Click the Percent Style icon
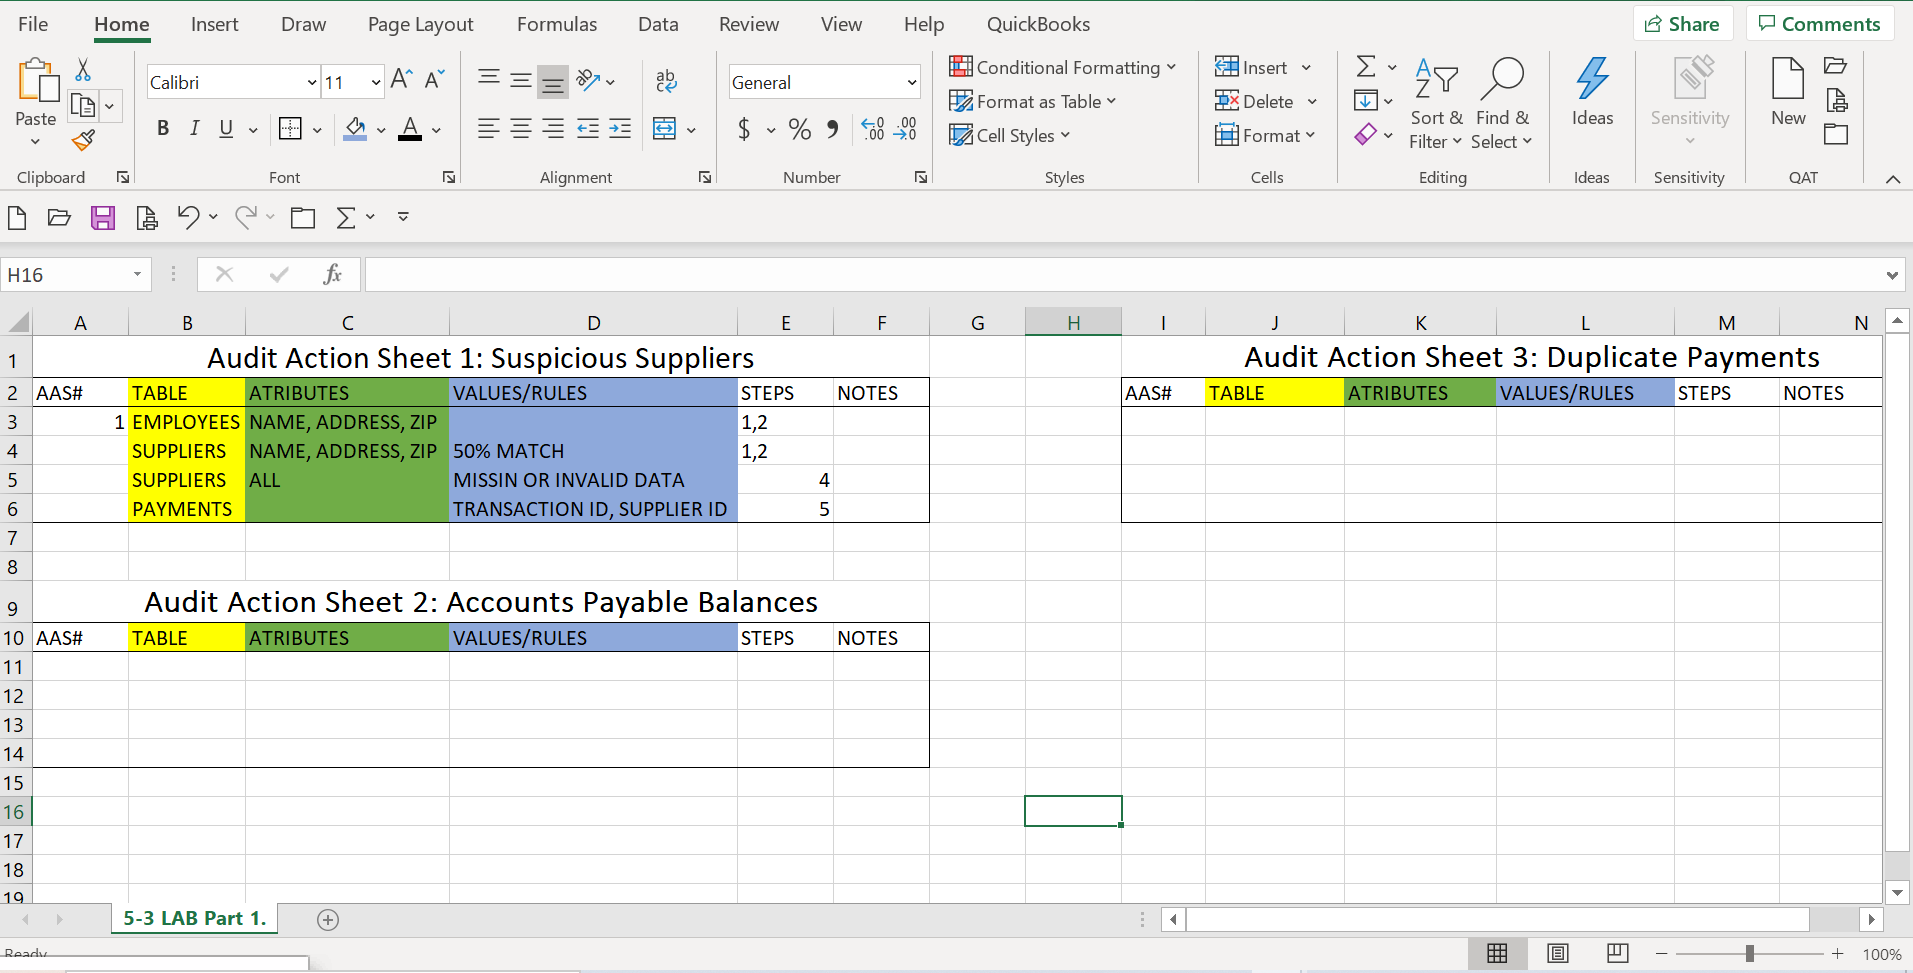The height and width of the screenshot is (973, 1913). (x=798, y=129)
